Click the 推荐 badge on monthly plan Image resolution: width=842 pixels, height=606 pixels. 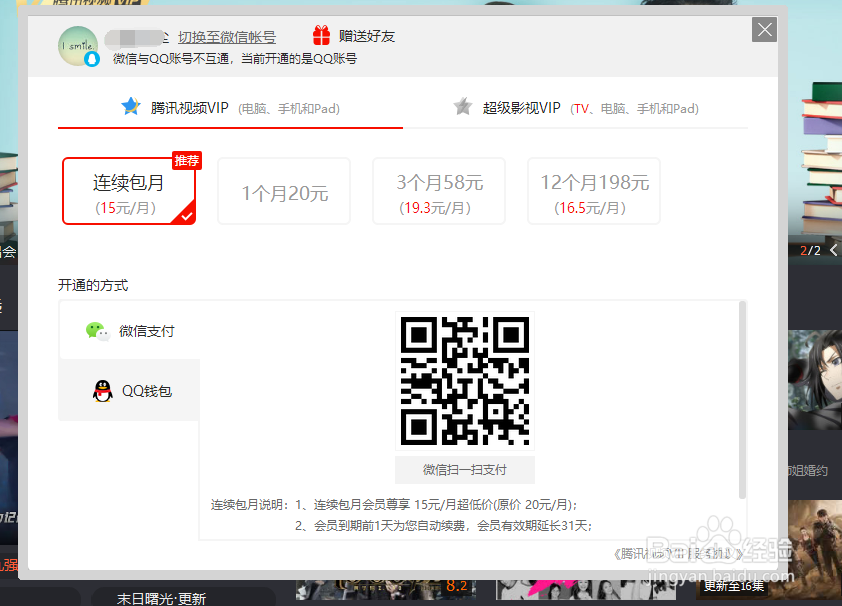186,160
